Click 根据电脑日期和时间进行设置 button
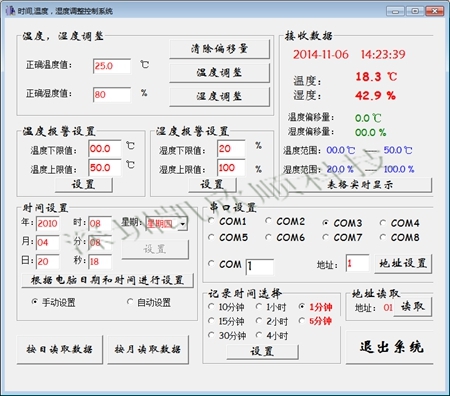Viewport: 450px width, 396px height. click(x=107, y=280)
